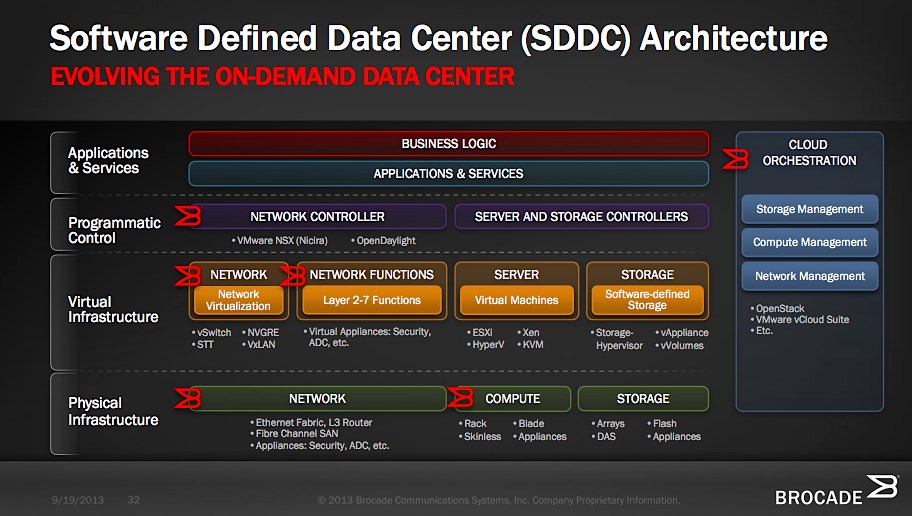Image resolution: width=912 pixels, height=516 pixels.
Task: Click the Layer 2-7 Functions block
Action: (x=372, y=300)
